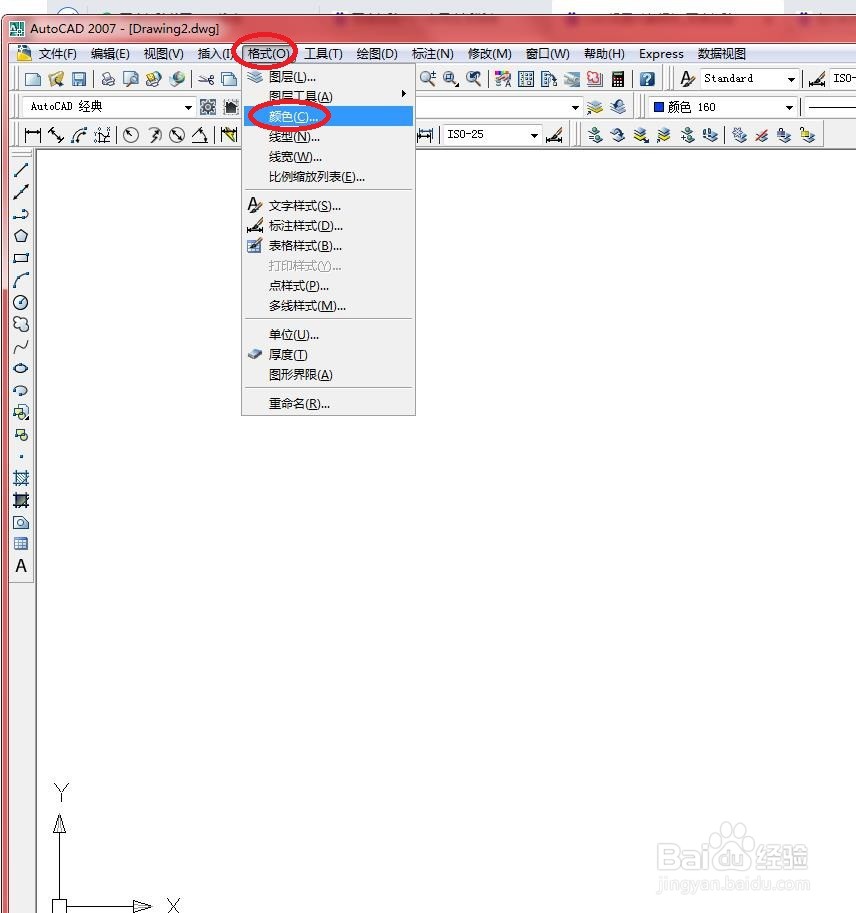Click the Open file icon
The width and height of the screenshot is (856, 913).
[56, 79]
